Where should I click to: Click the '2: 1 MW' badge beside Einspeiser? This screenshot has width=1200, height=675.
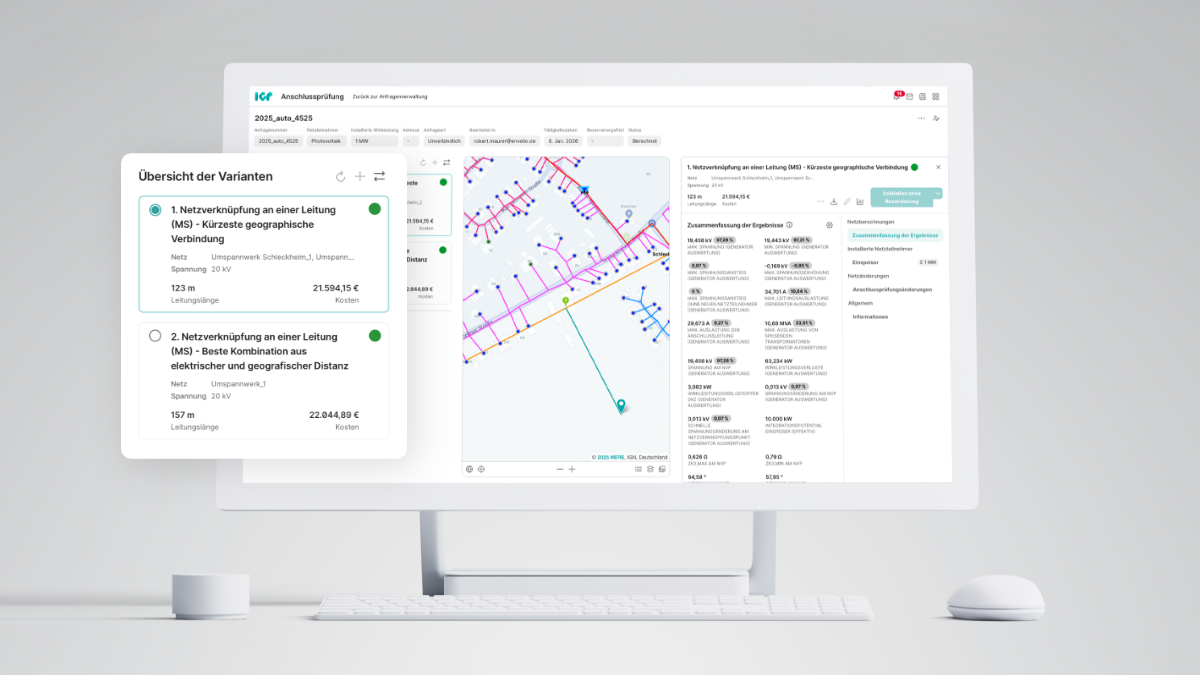coord(928,262)
